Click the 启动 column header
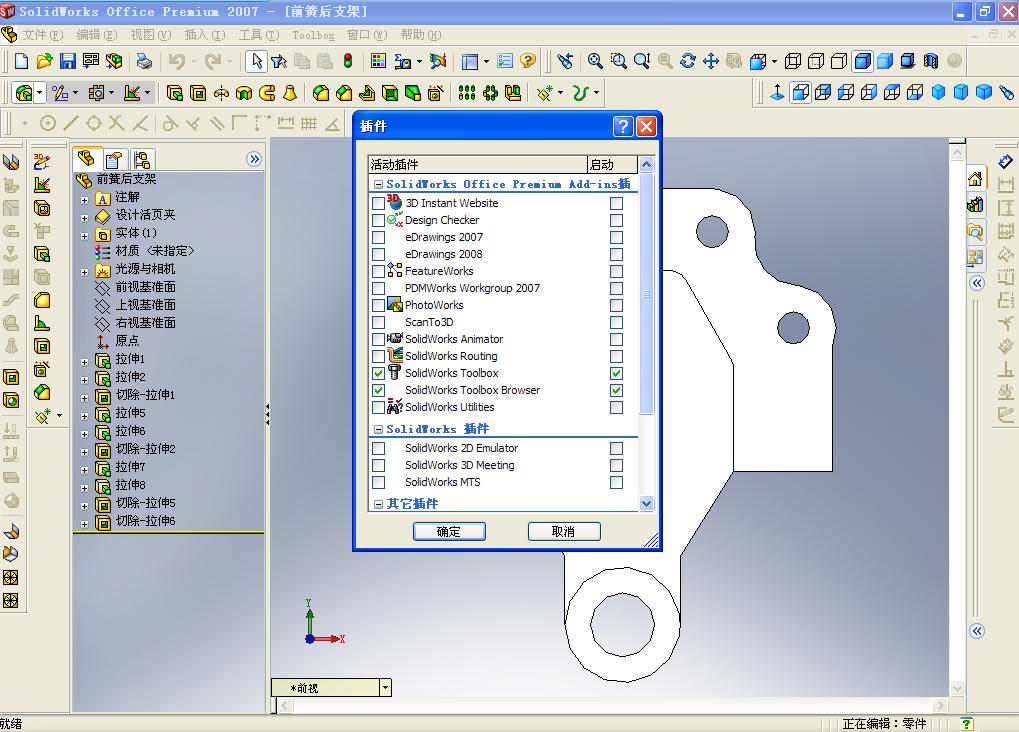This screenshot has width=1019, height=732. (x=612, y=164)
